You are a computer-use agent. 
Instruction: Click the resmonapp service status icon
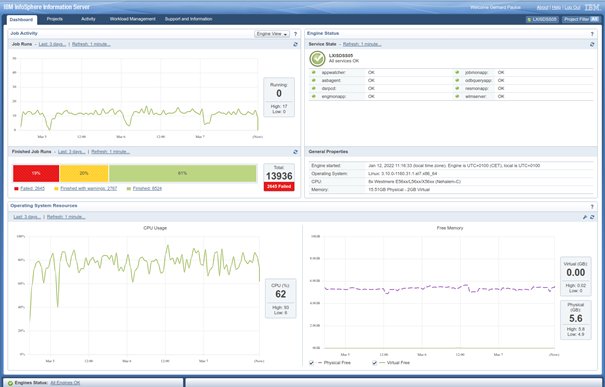pos(457,88)
